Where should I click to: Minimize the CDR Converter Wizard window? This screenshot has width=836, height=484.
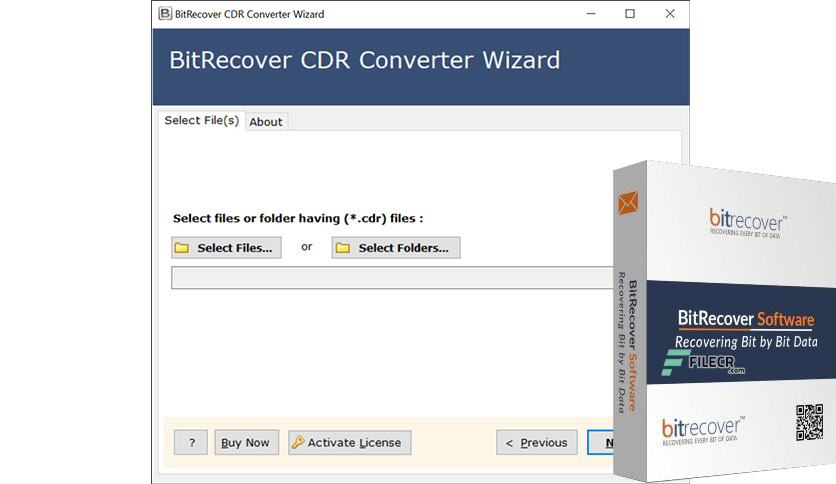tap(591, 14)
